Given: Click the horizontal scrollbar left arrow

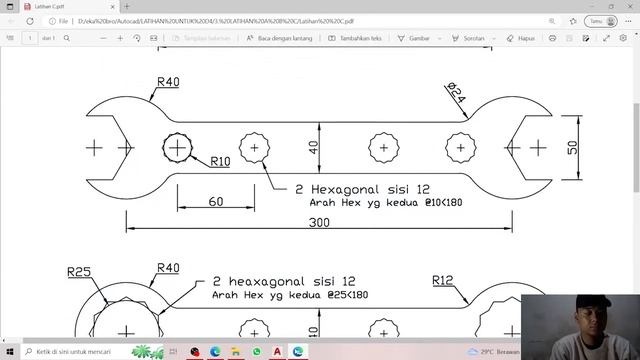Looking at the screenshot, I should point(3,340).
